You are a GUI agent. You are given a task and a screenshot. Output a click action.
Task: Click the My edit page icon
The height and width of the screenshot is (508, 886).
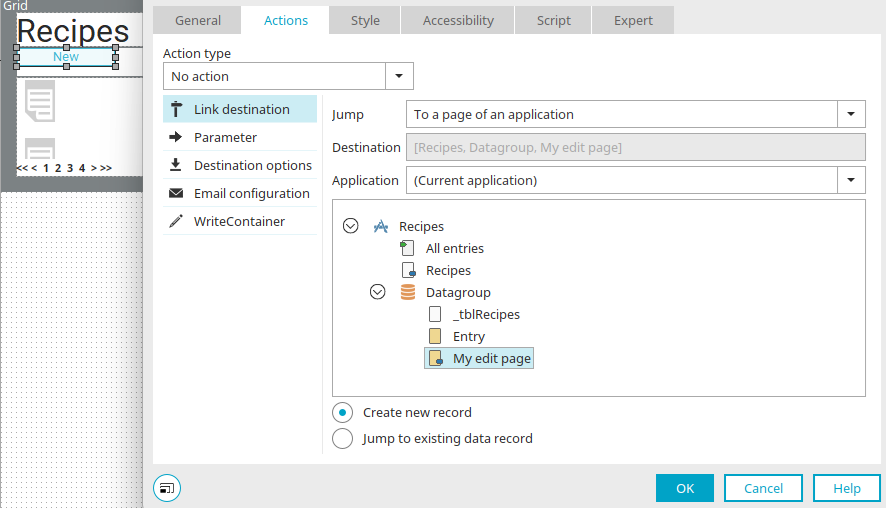(435, 358)
